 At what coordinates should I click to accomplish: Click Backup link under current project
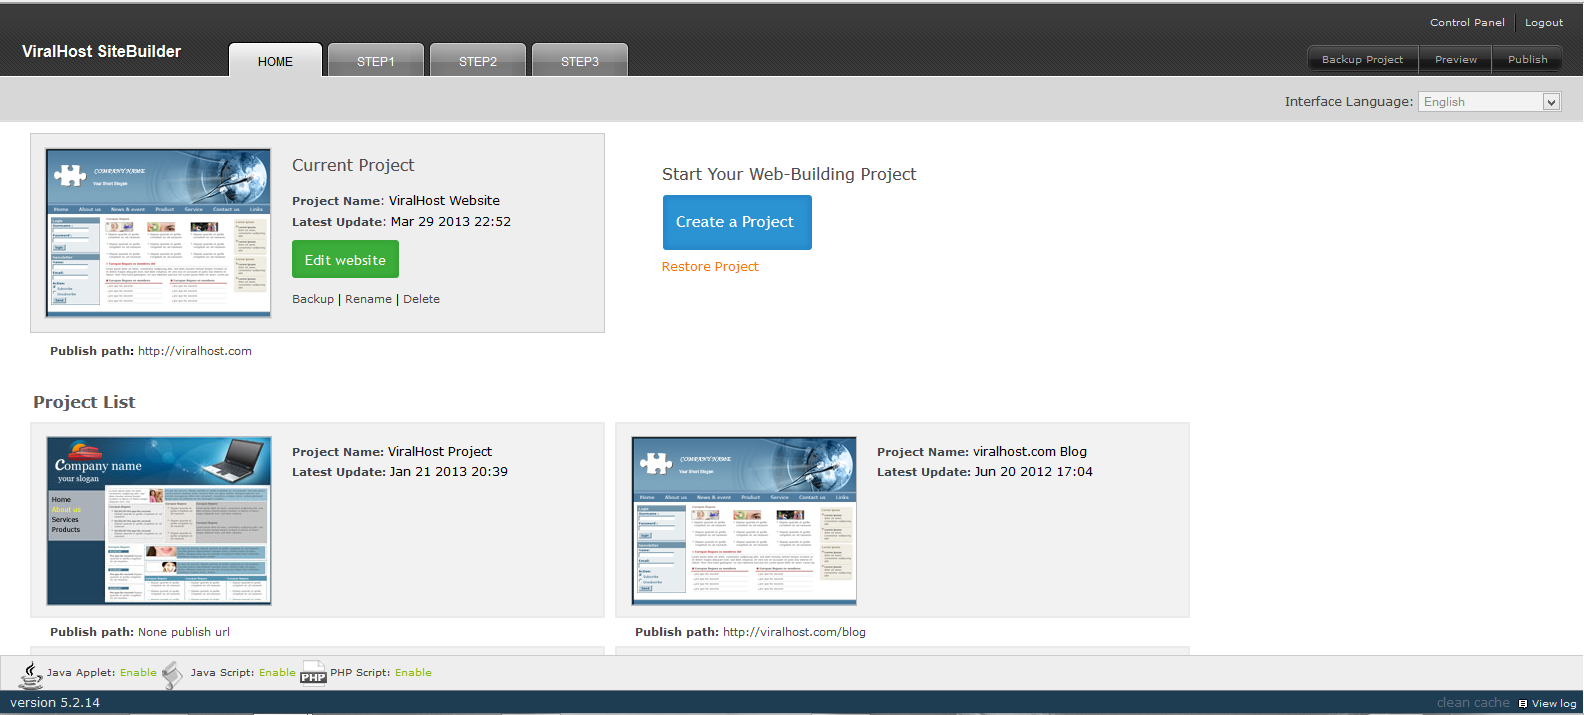[x=313, y=299]
